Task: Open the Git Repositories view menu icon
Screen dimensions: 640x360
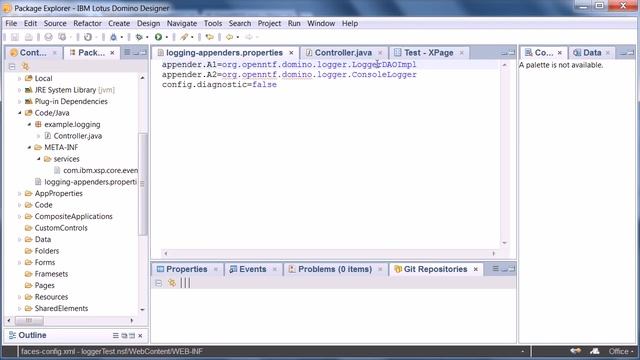Action: (x=495, y=269)
